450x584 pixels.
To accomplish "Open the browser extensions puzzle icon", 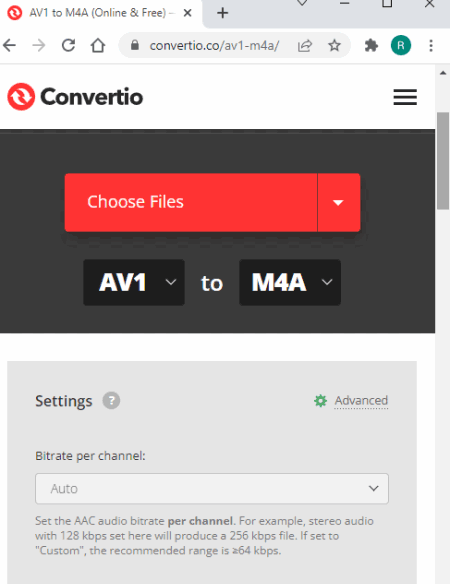I will pyautogui.click(x=371, y=46).
